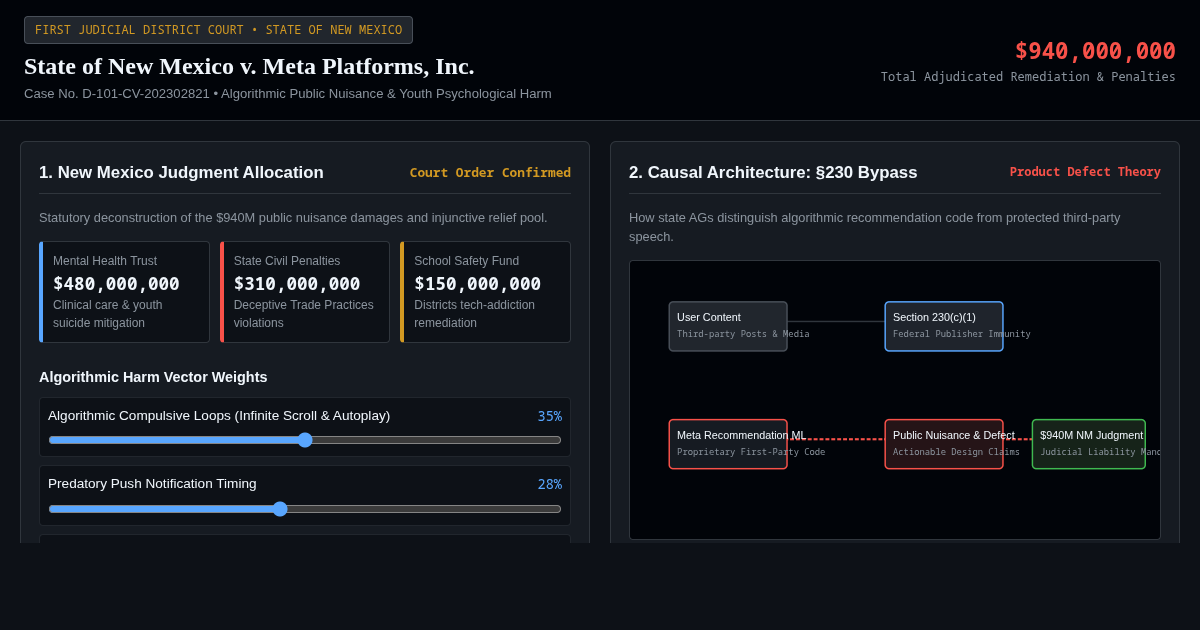Click the Section 230(c)(1) diagram node

pos(944,326)
